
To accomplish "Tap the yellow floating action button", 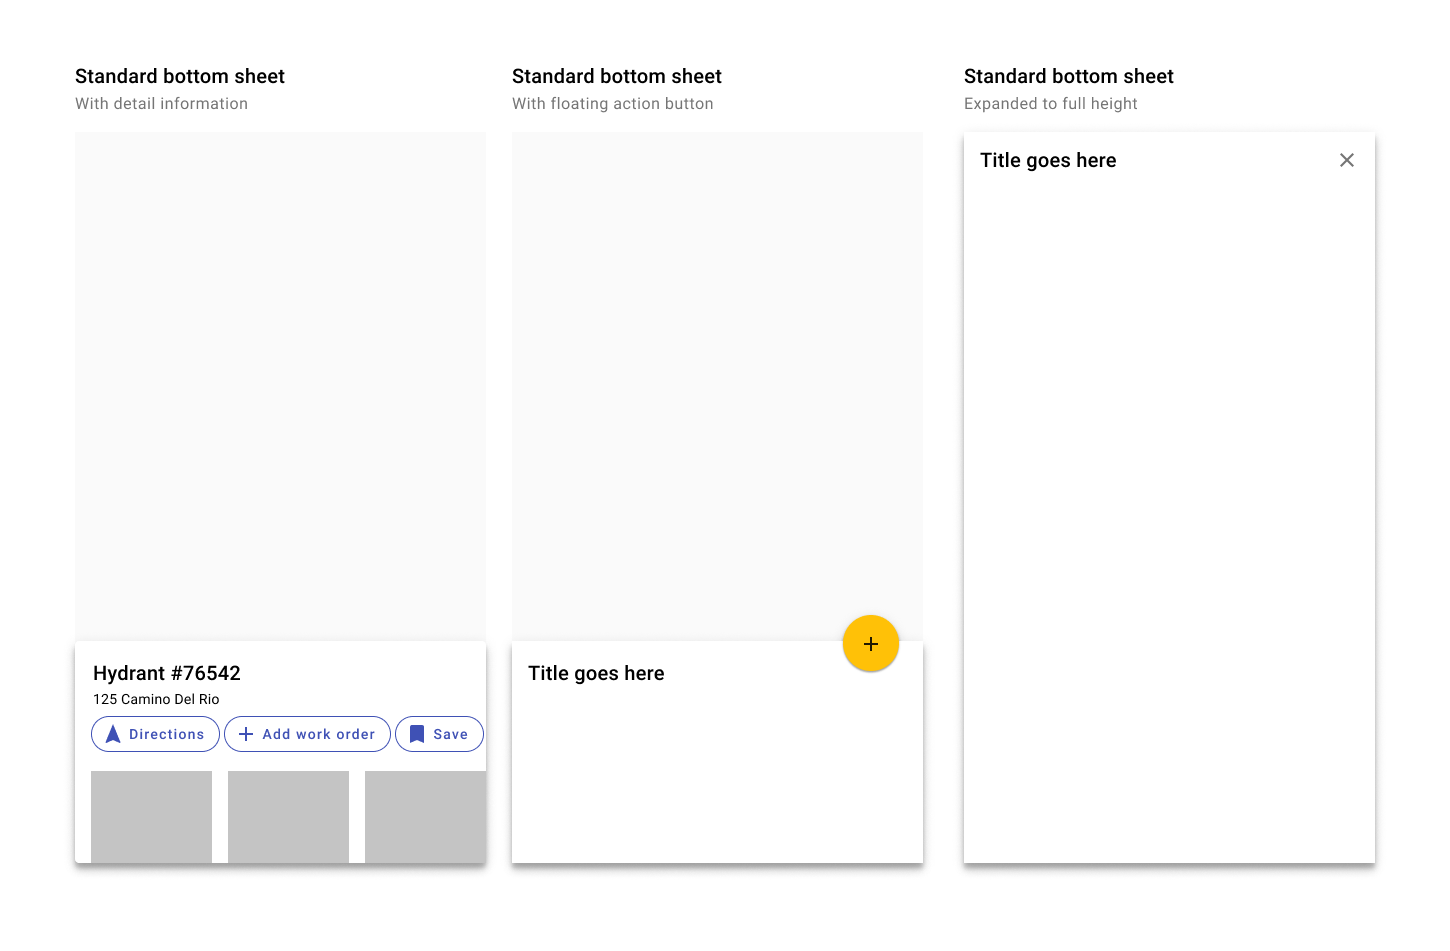I will (871, 644).
